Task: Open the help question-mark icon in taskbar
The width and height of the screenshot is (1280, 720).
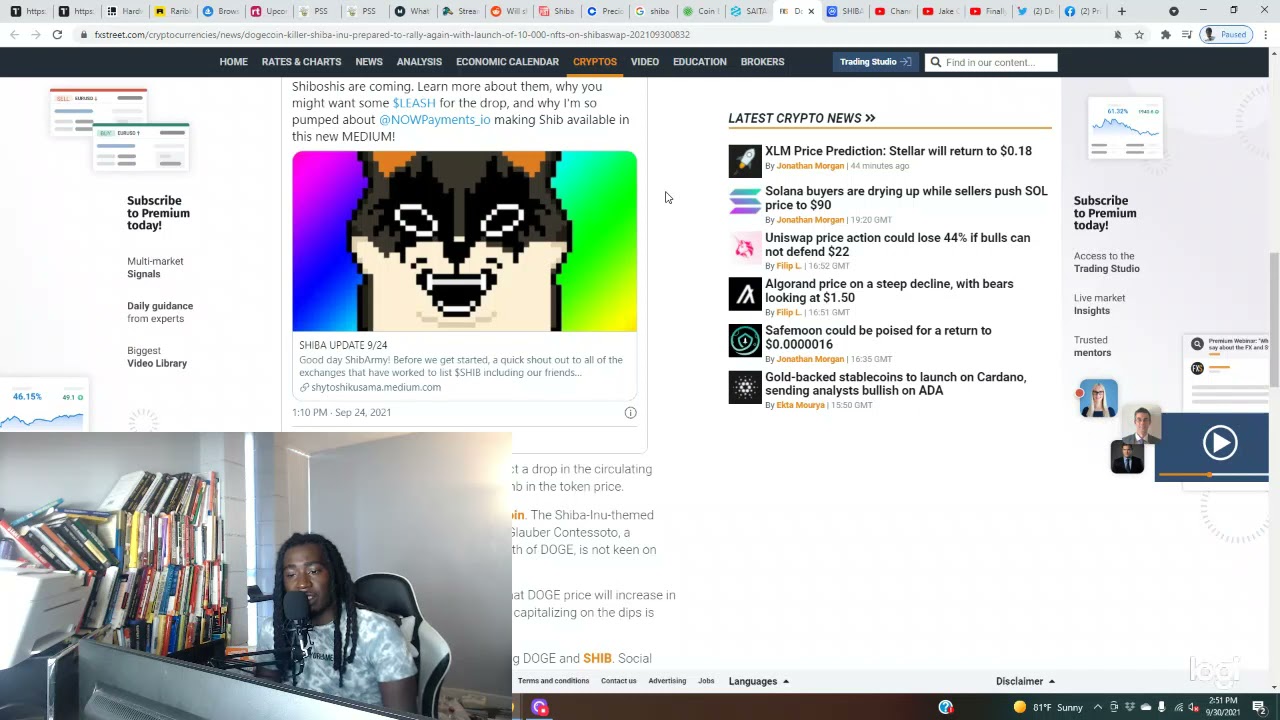Action: (x=946, y=707)
